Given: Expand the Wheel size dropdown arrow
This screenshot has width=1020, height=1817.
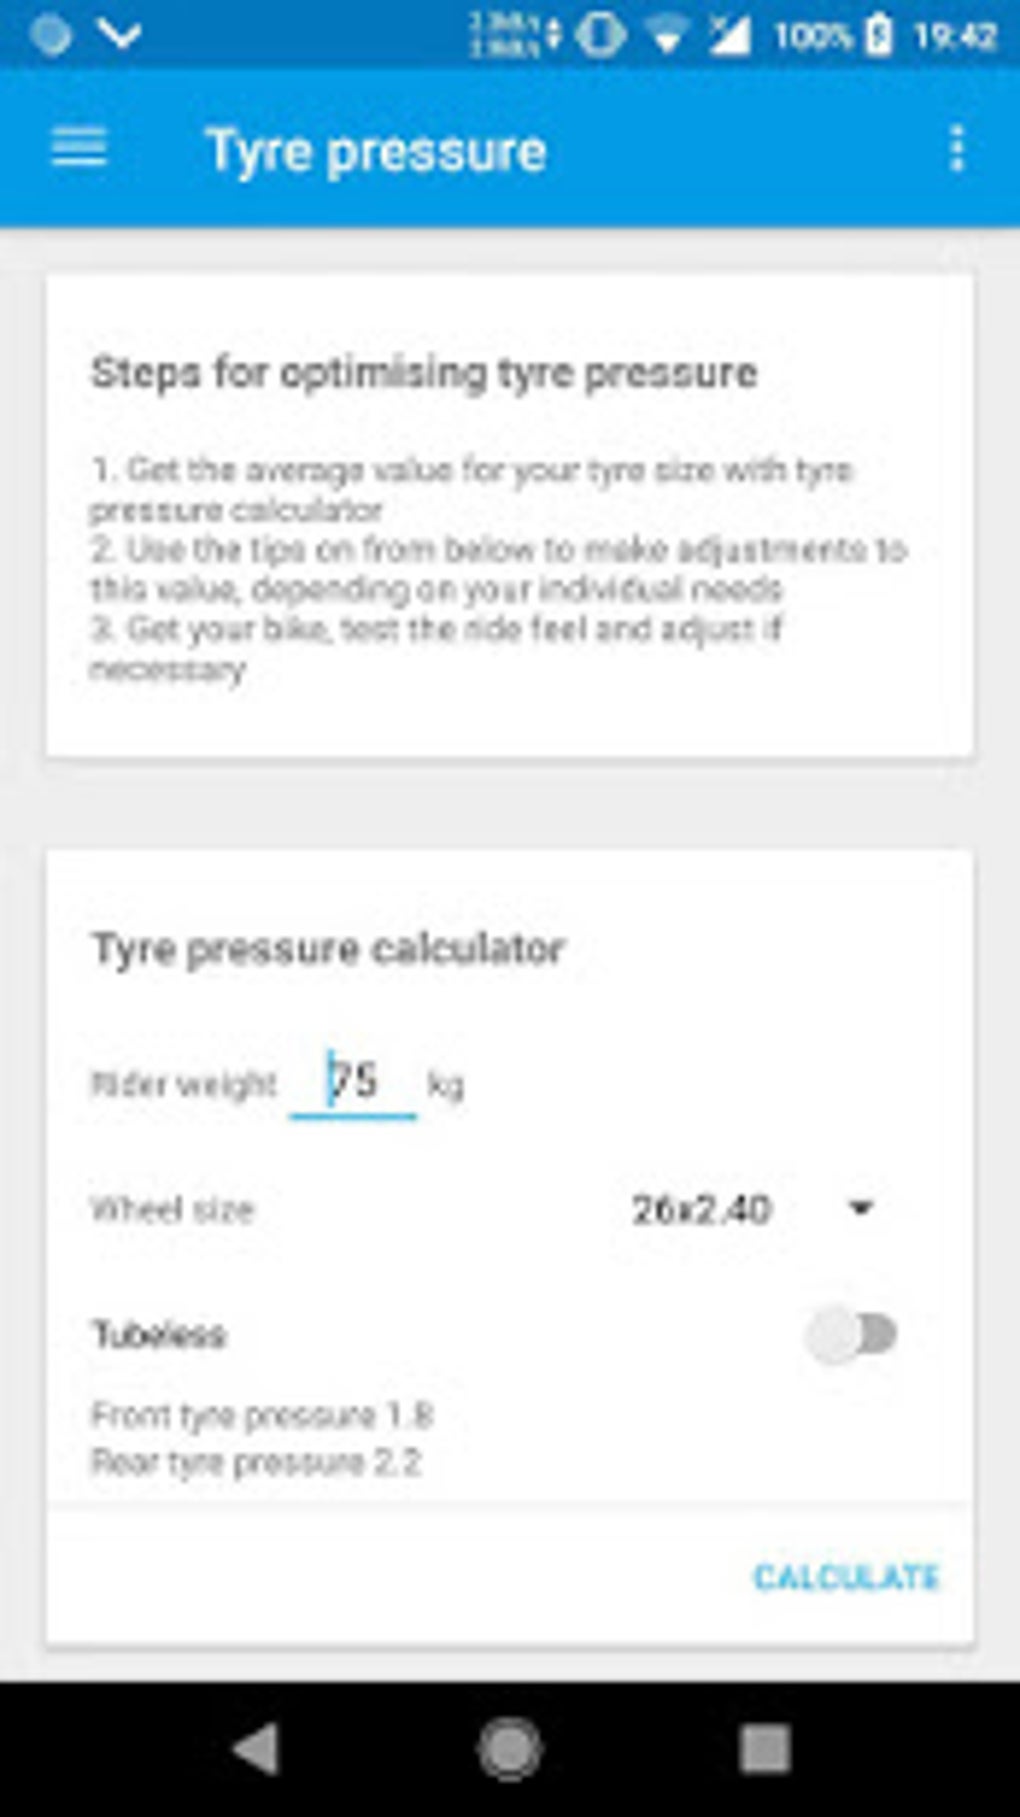Looking at the screenshot, I should click(x=860, y=1209).
